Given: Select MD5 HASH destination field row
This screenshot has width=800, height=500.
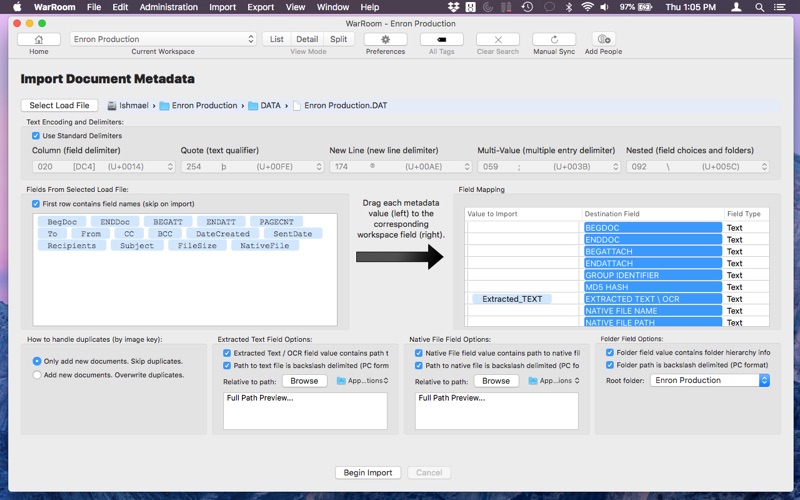Looking at the screenshot, I should tap(653, 287).
